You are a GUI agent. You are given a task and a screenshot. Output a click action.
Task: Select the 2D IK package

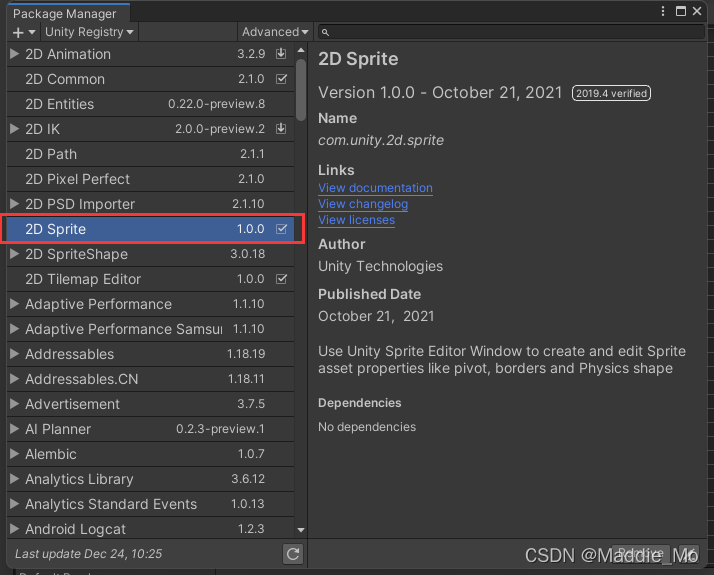(x=150, y=129)
